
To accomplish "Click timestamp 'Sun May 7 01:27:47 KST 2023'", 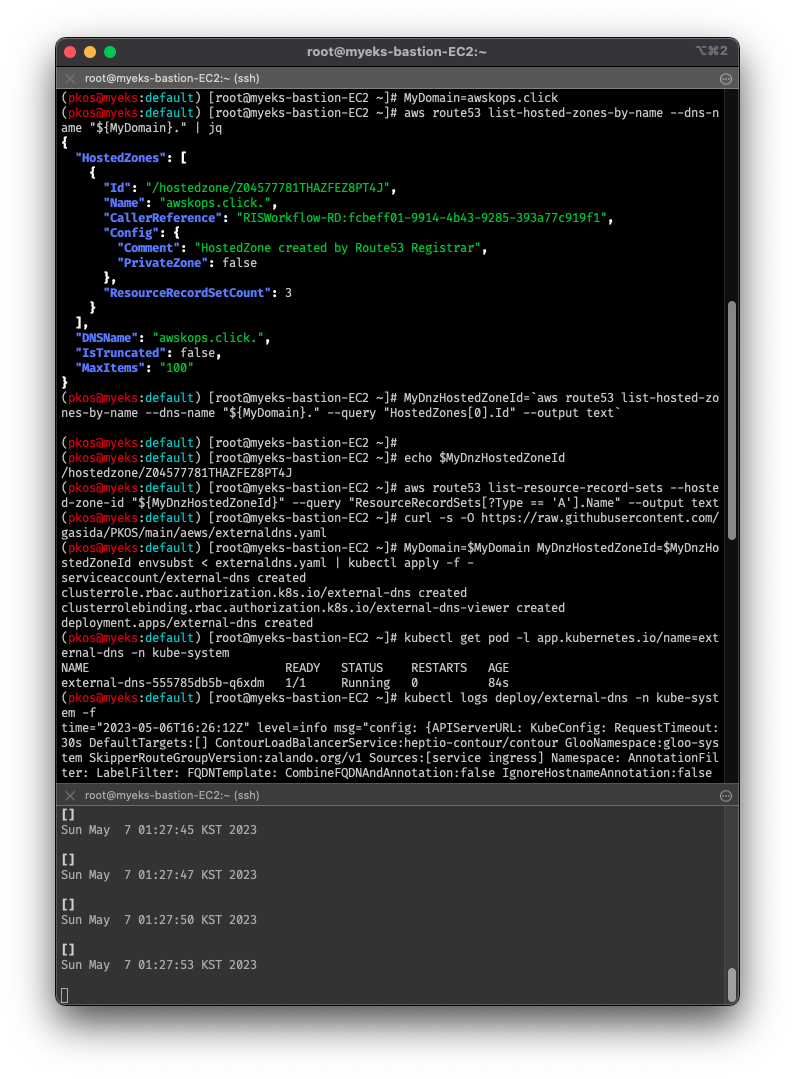I will [159, 875].
